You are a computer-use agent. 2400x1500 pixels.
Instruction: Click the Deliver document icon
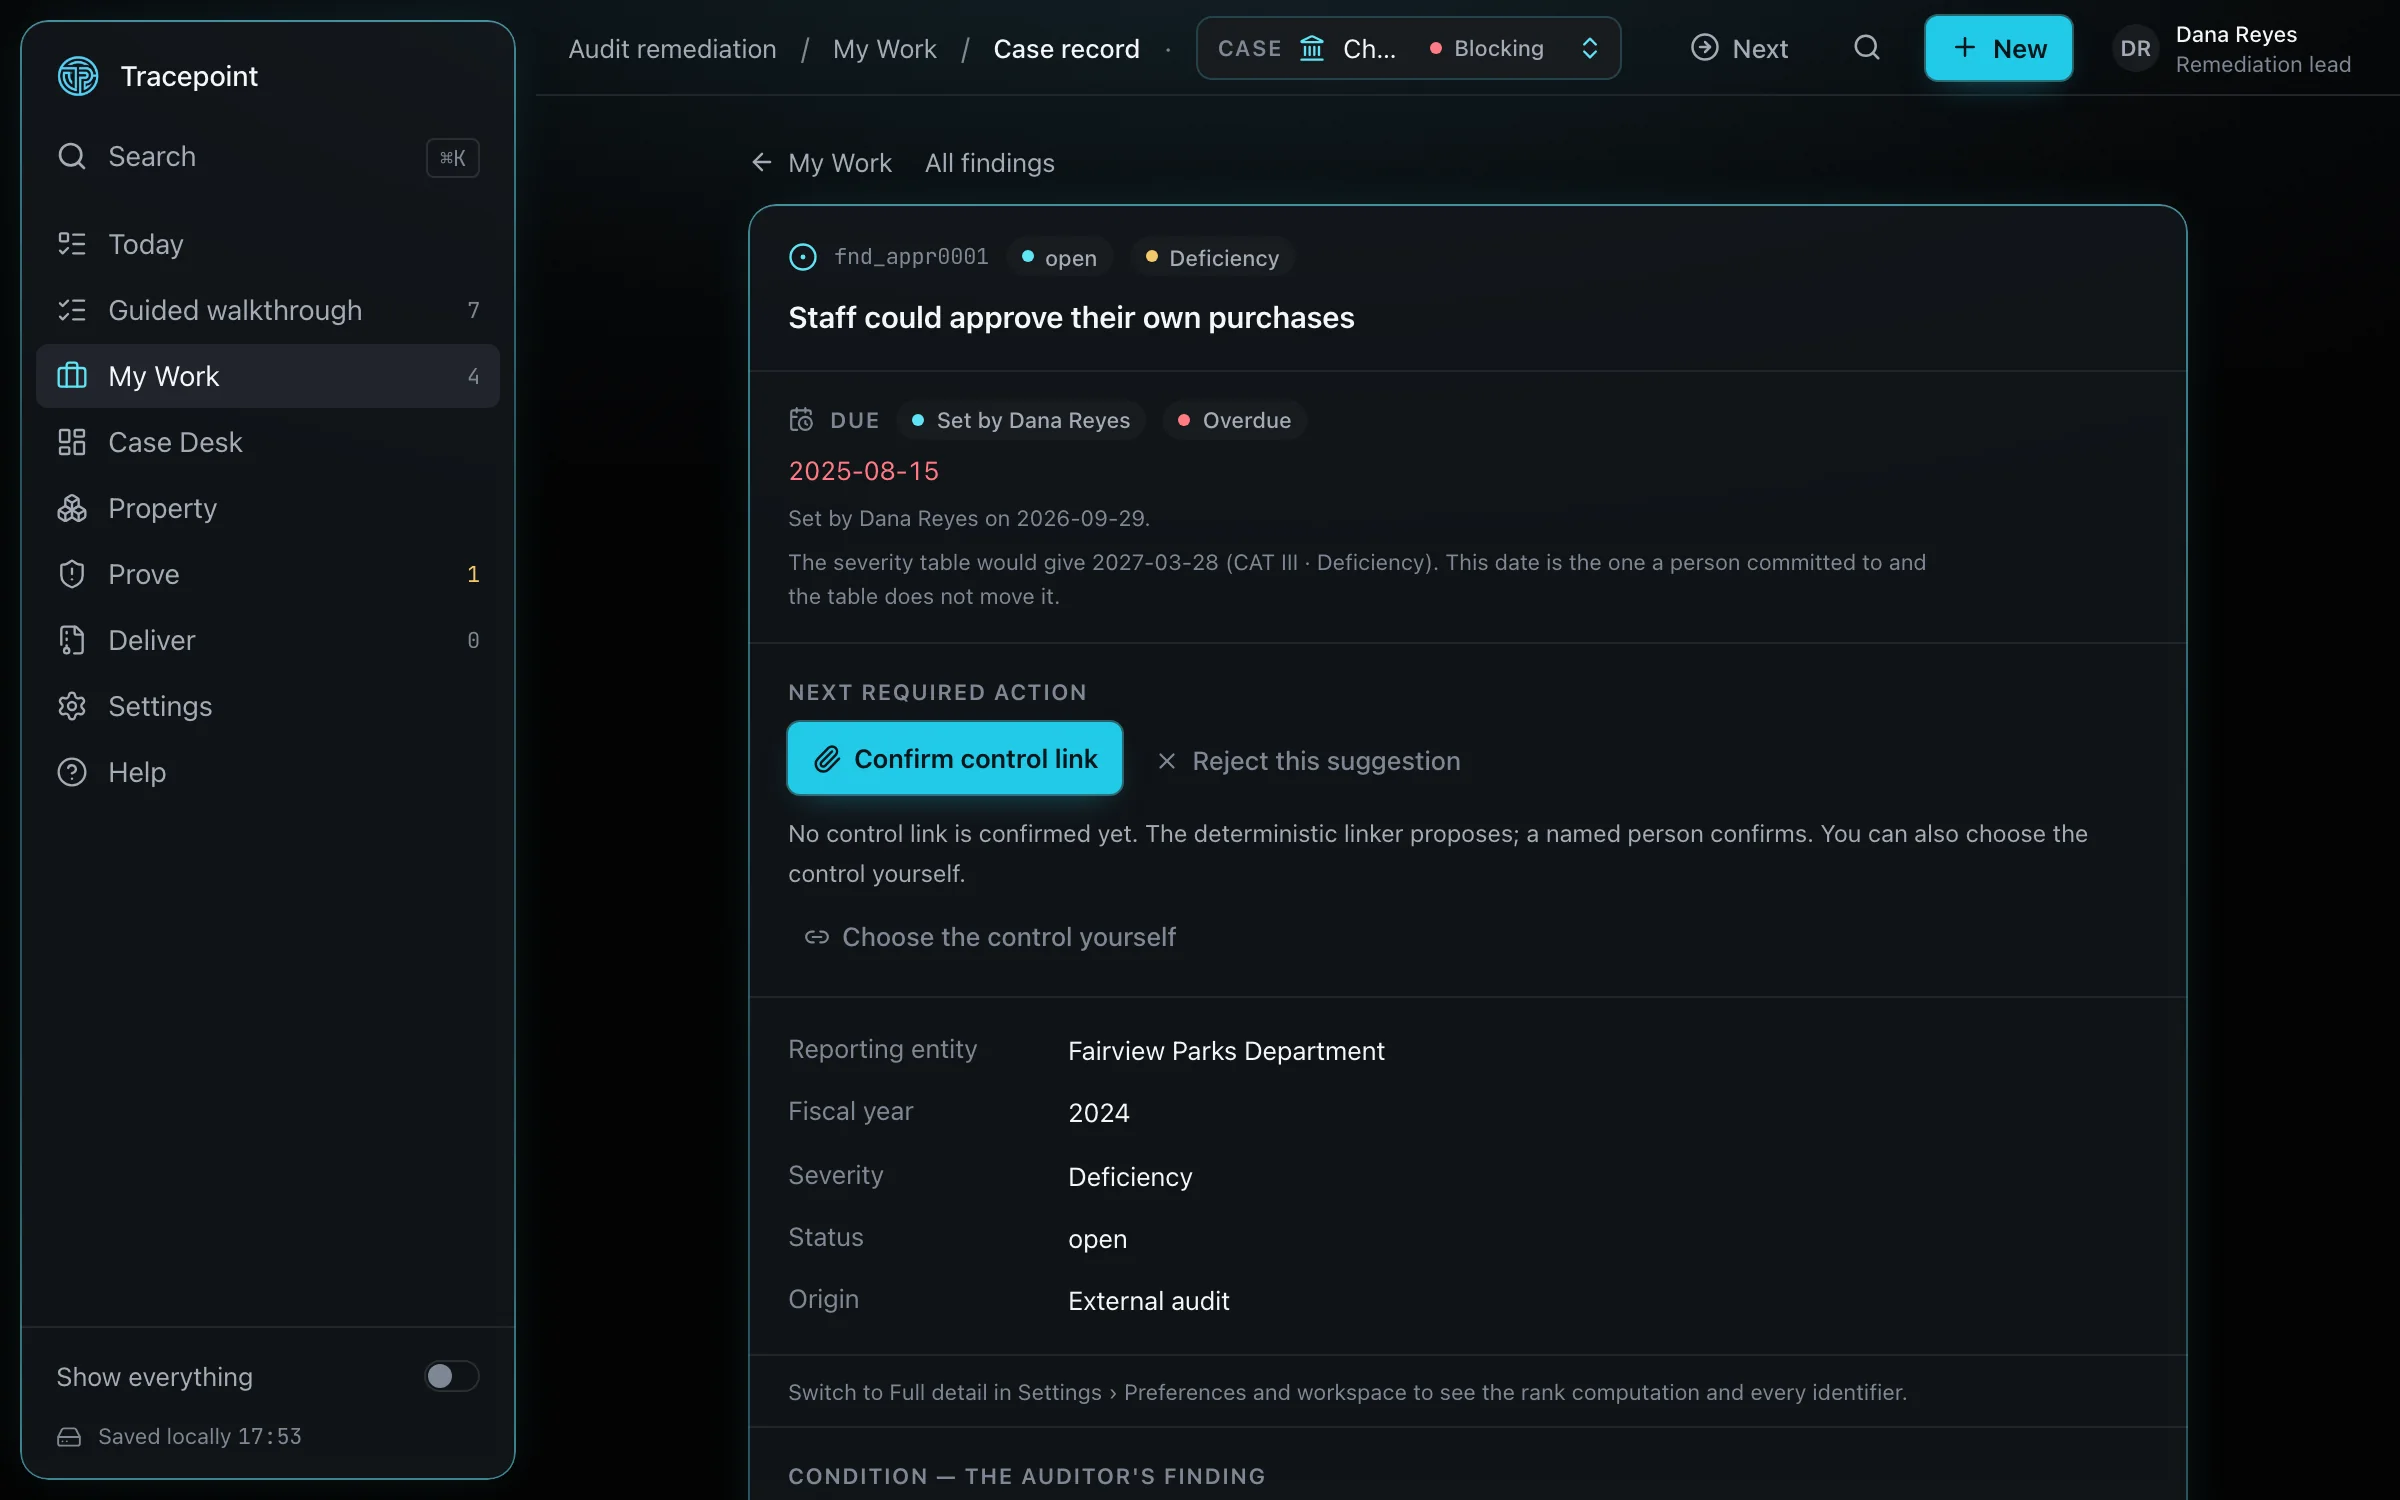[72, 640]
